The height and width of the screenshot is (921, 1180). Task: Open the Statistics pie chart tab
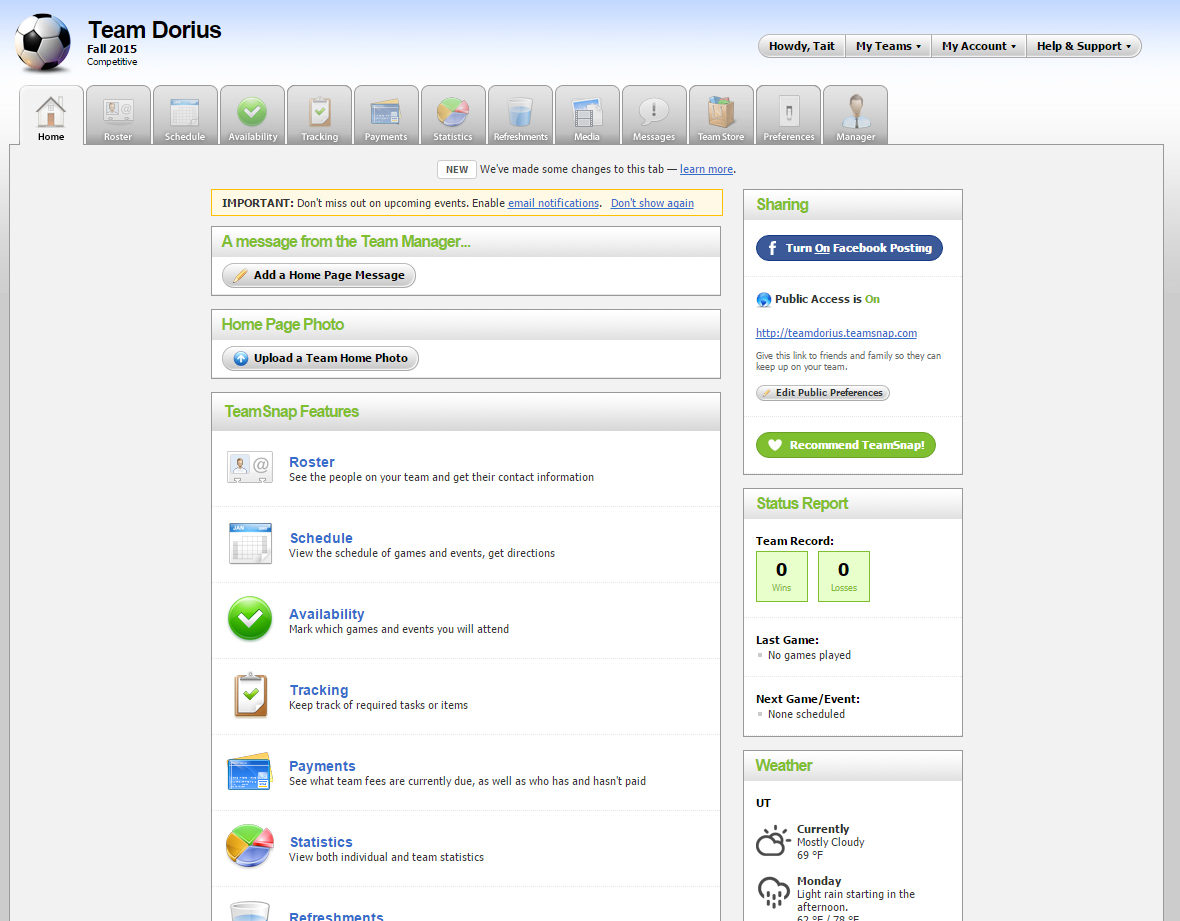click(453, 116)
